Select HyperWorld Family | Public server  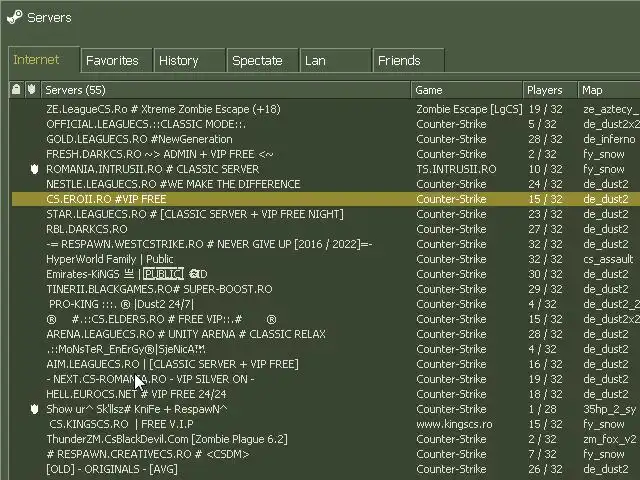coord(326,259)
